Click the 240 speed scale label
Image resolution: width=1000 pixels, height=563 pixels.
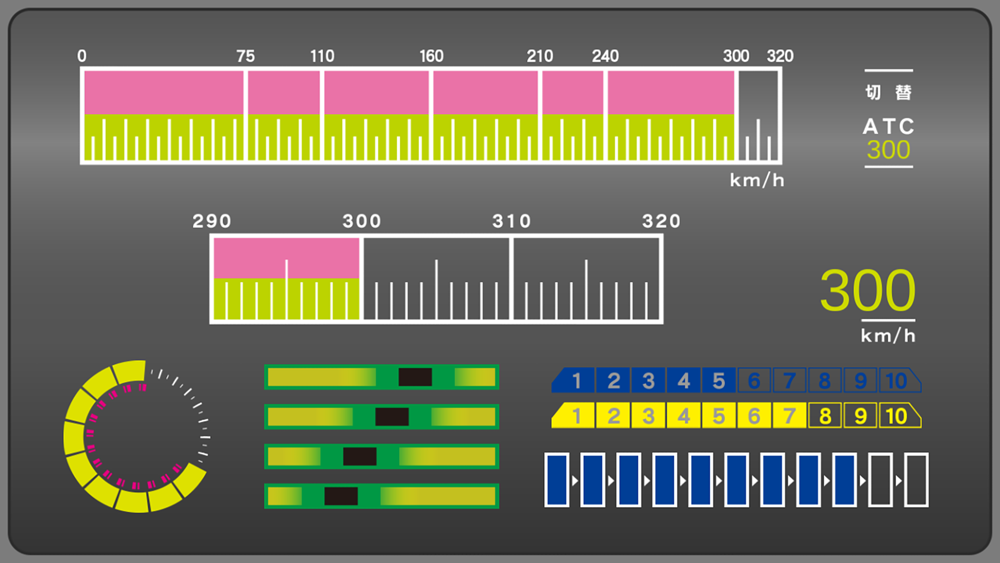point(605,56)
